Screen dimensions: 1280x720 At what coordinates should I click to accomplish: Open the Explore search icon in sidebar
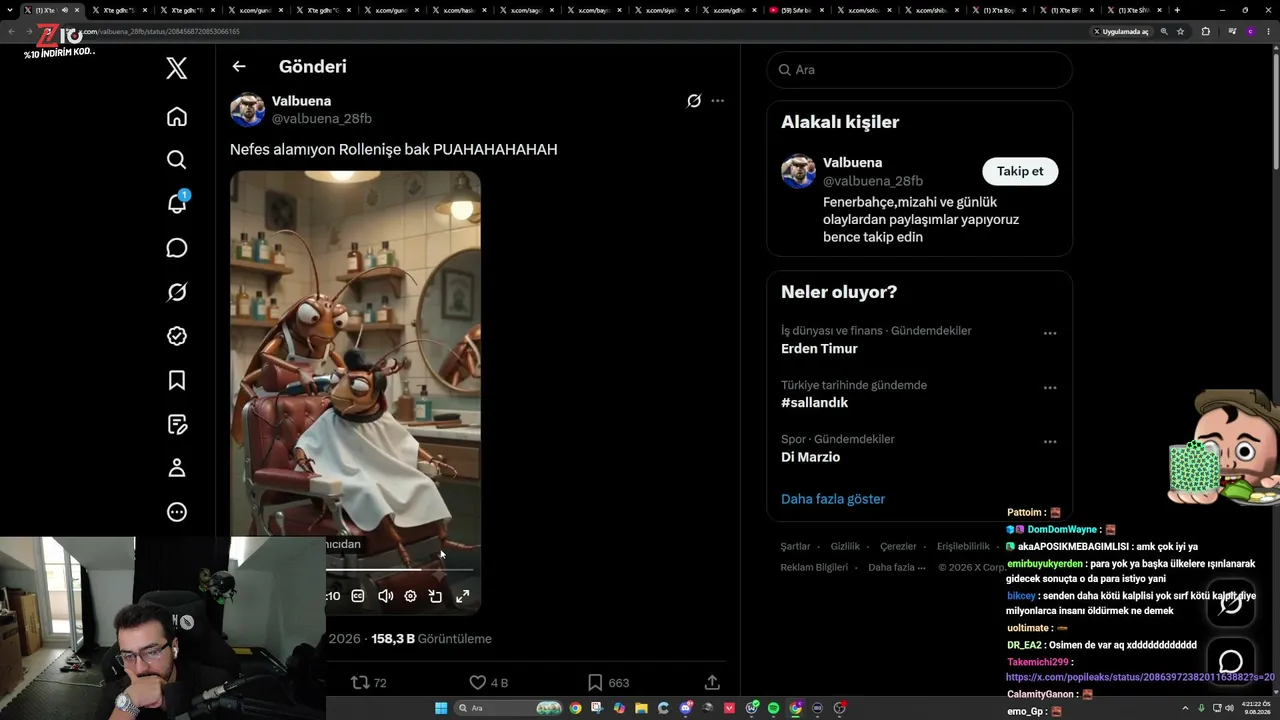tap(177, 160)
